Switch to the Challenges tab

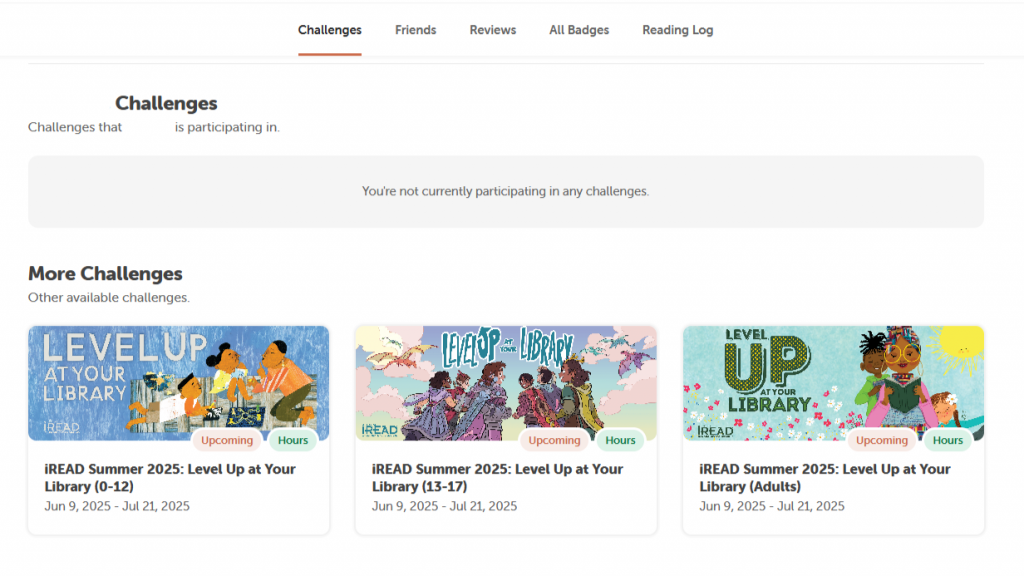[330, 30]
